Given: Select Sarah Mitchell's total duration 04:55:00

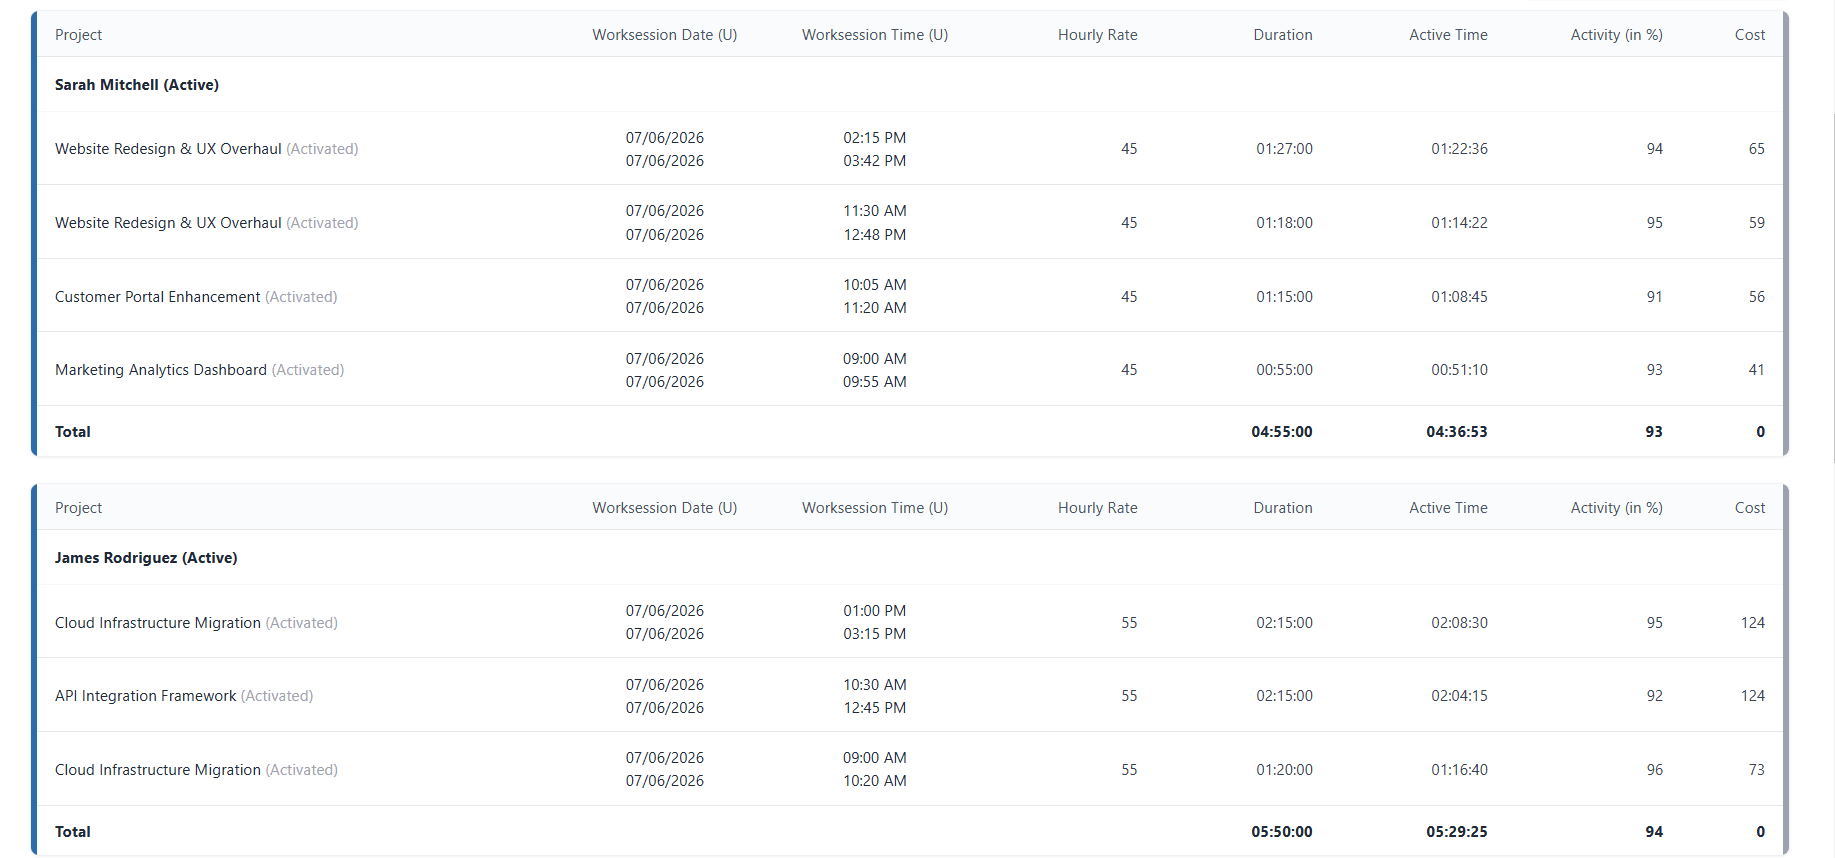Looking at the screenshot, I should pyautogui.click(x=1282, y=432).
